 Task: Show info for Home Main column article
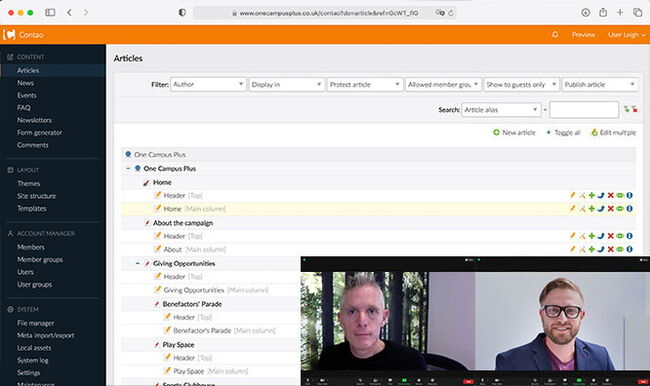click(629, 209)
